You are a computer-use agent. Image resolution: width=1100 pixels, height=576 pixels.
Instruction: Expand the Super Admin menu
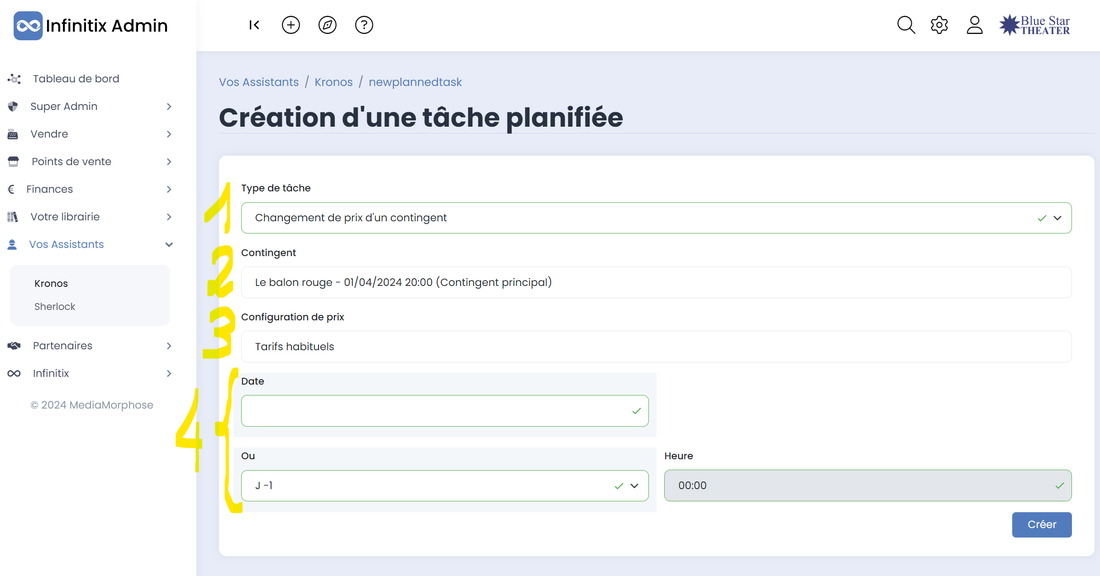click(90, 106)
